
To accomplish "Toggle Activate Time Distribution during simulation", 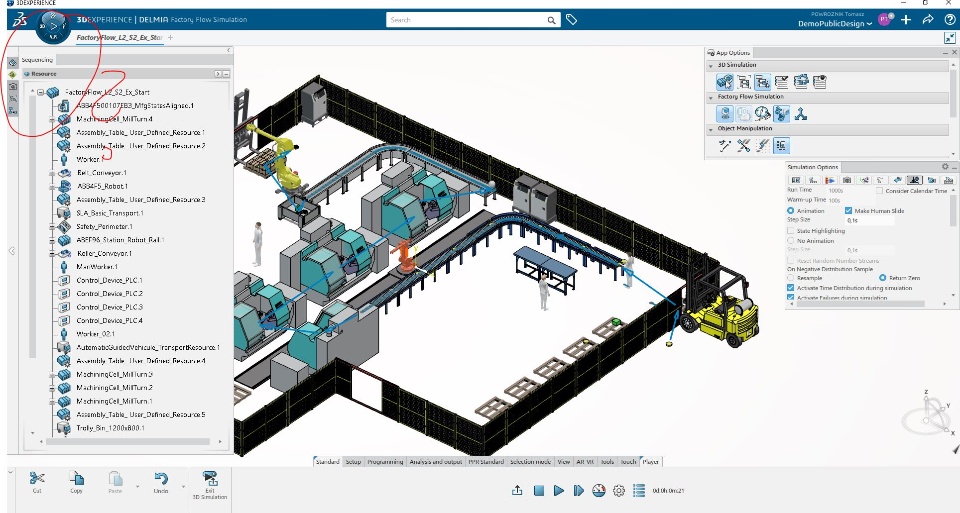I will (790, 288).
